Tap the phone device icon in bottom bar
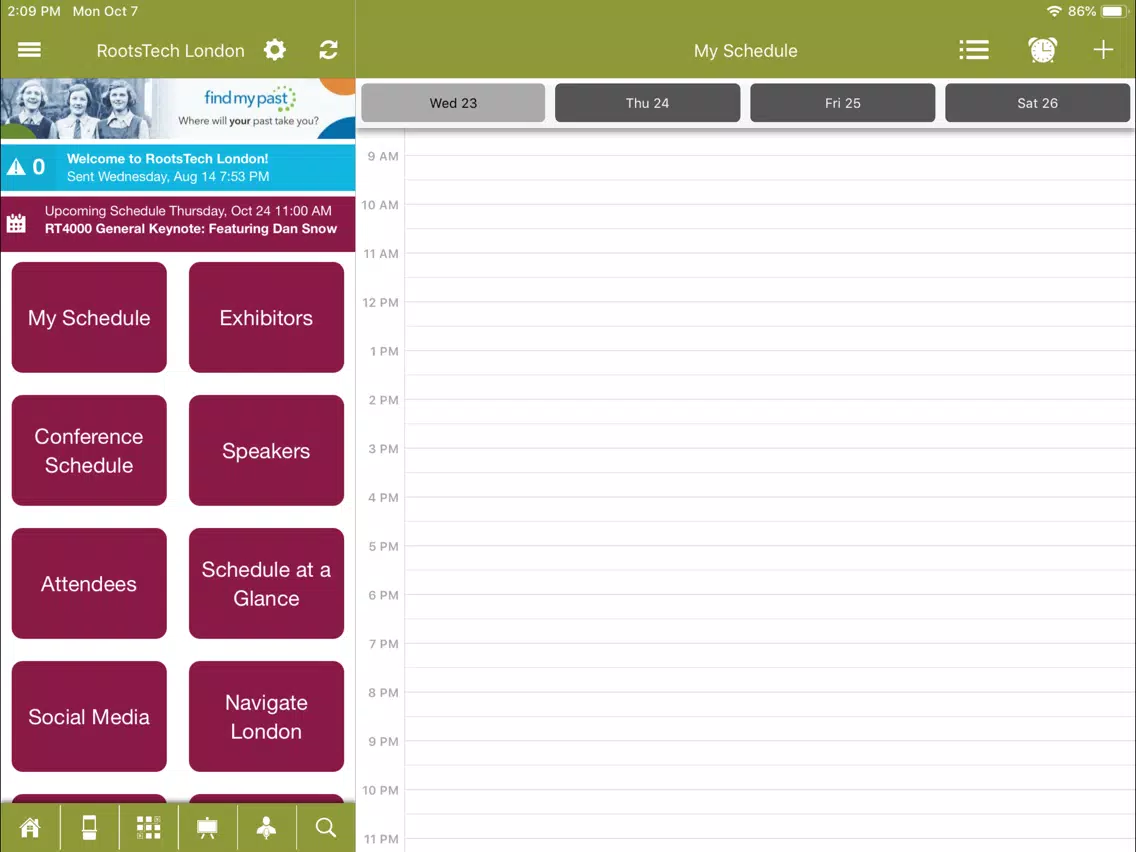Image resolution: width=1136 pixels, height=852 pixels. click(x=89, y=827)
